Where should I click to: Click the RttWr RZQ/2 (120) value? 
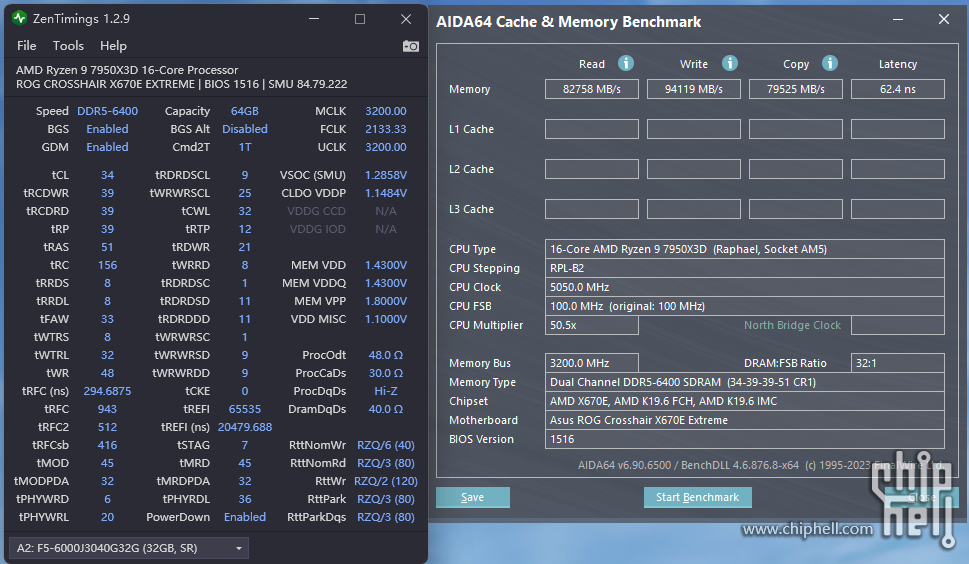386,481
